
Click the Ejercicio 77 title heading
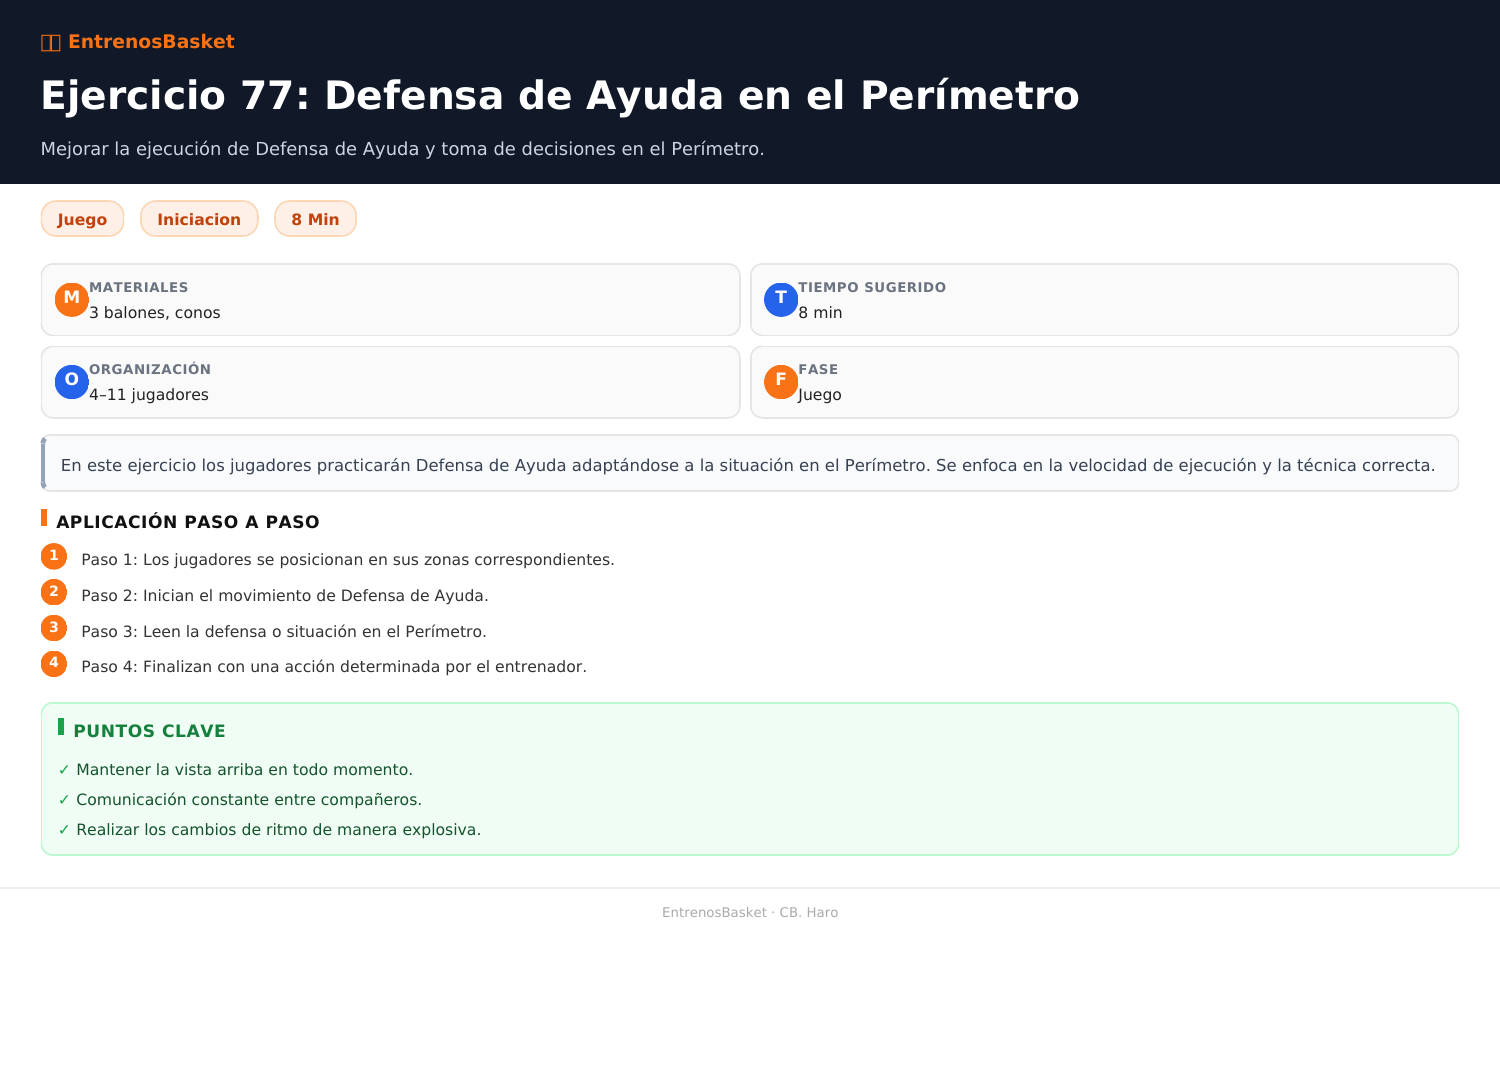click(x=560, y=96)
